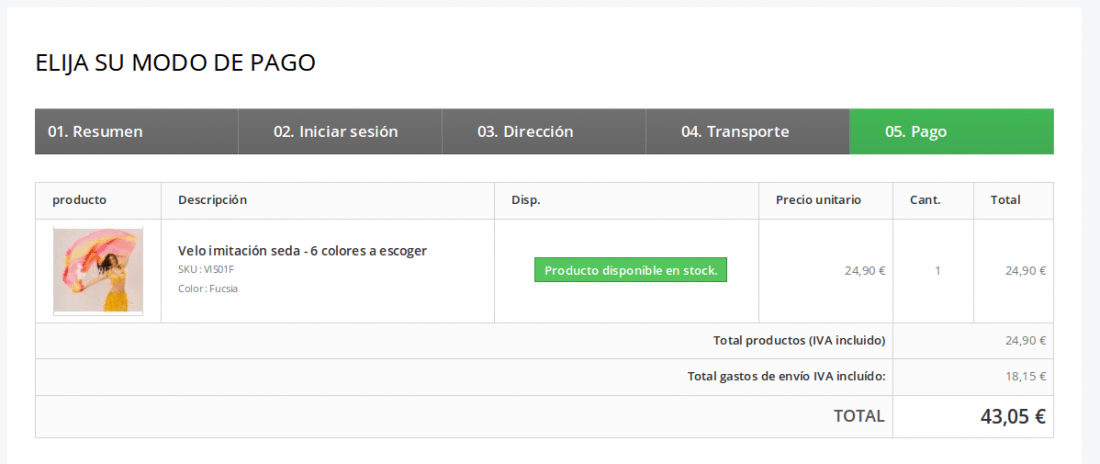Return to the 04. Transporte step

point(747,131)
